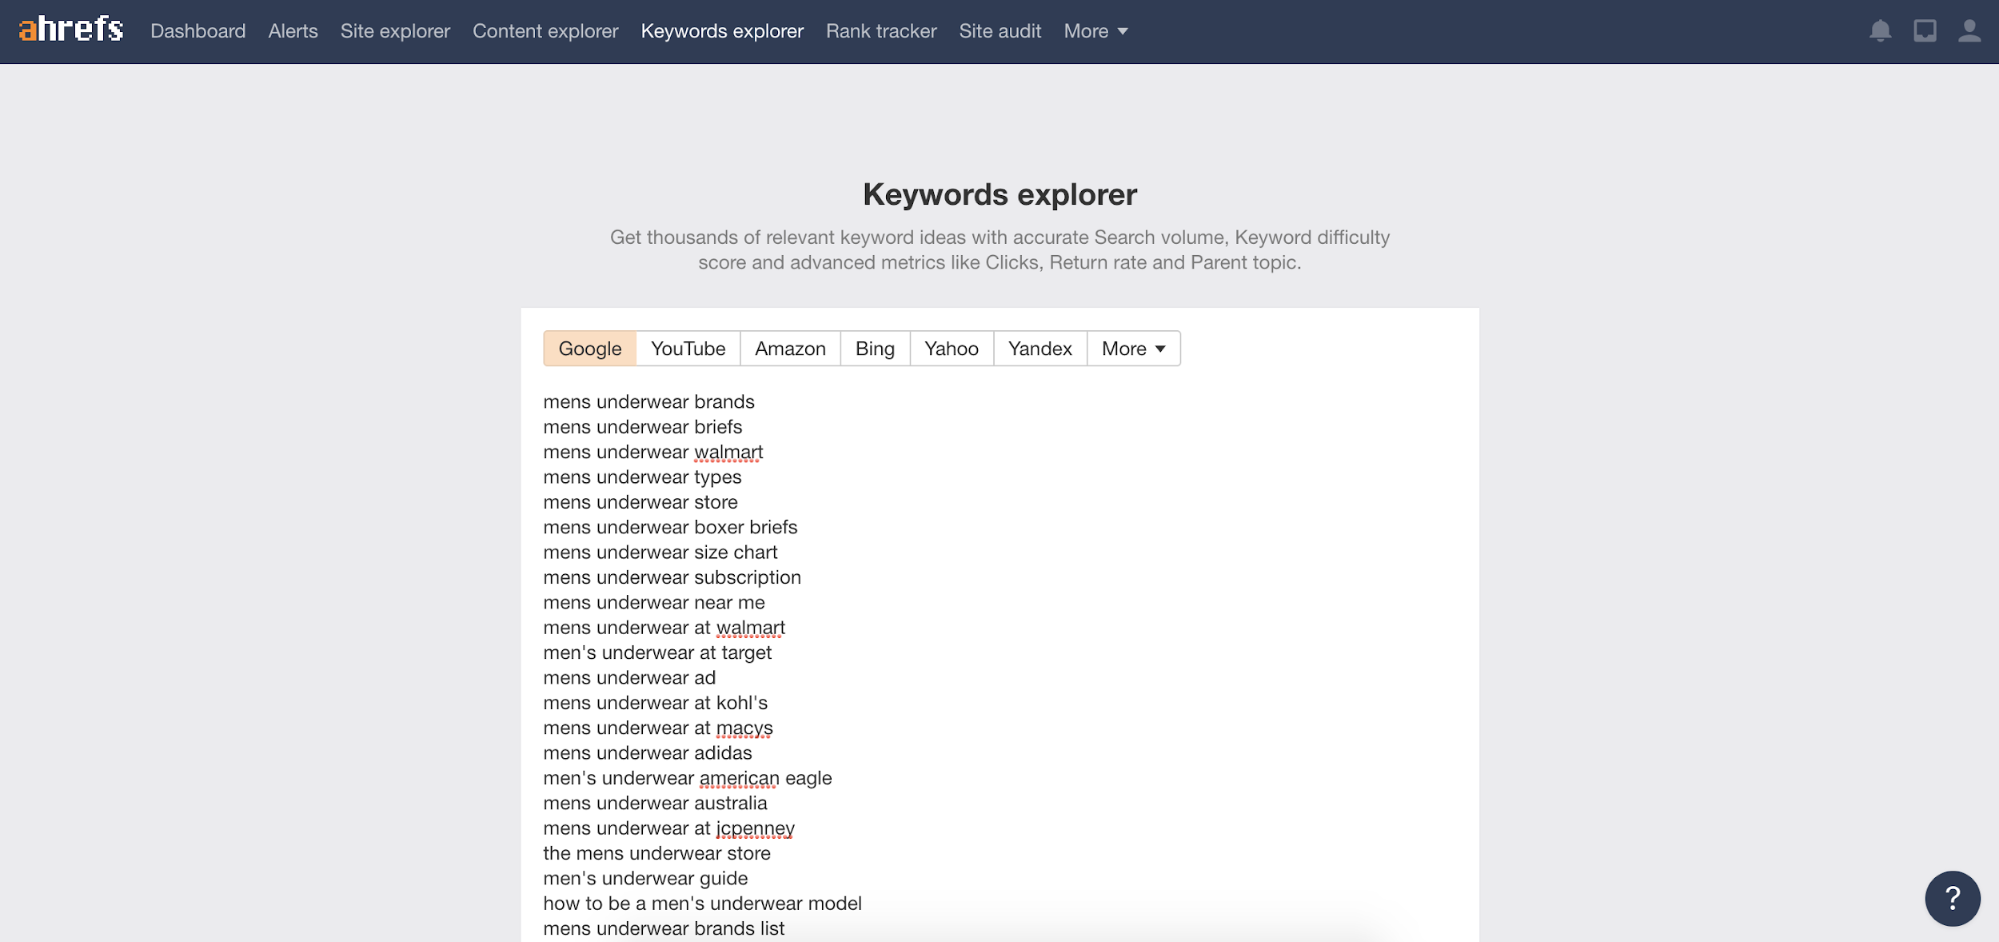Open the Alerts page
Viewport: 1999px width, 942px height.
[293, 31]
